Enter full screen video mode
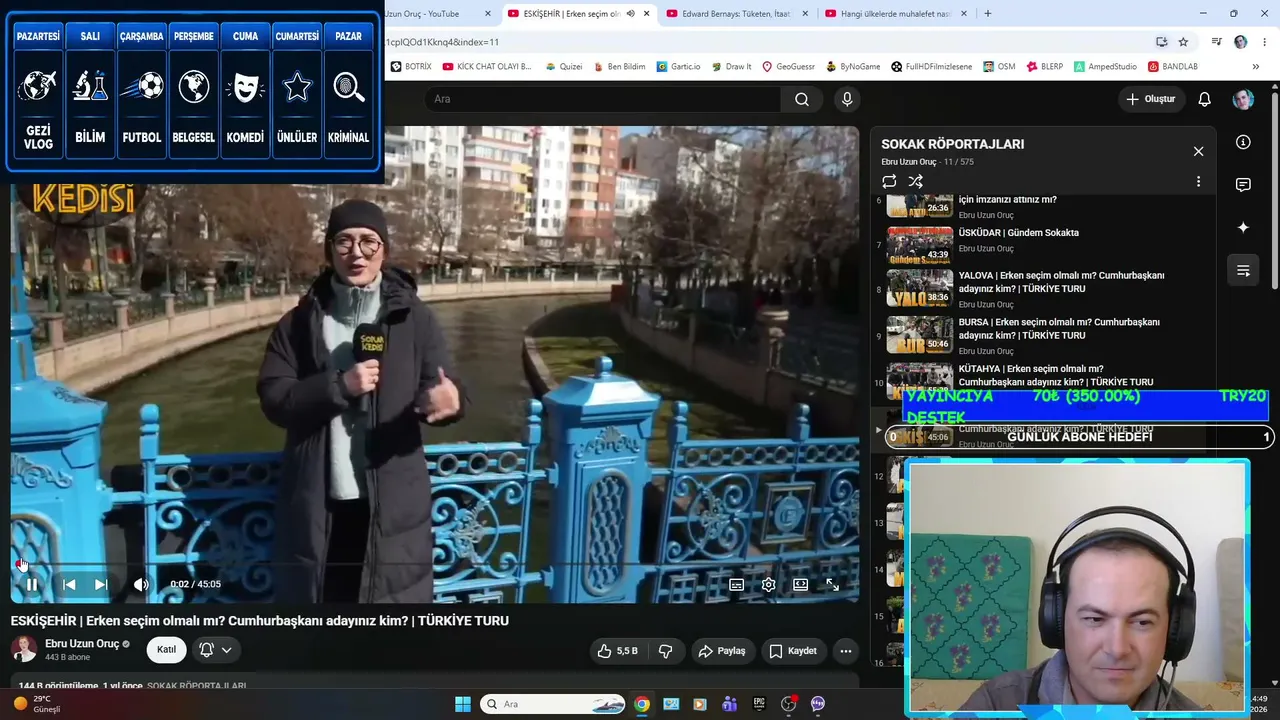 [x=832, y=585]
